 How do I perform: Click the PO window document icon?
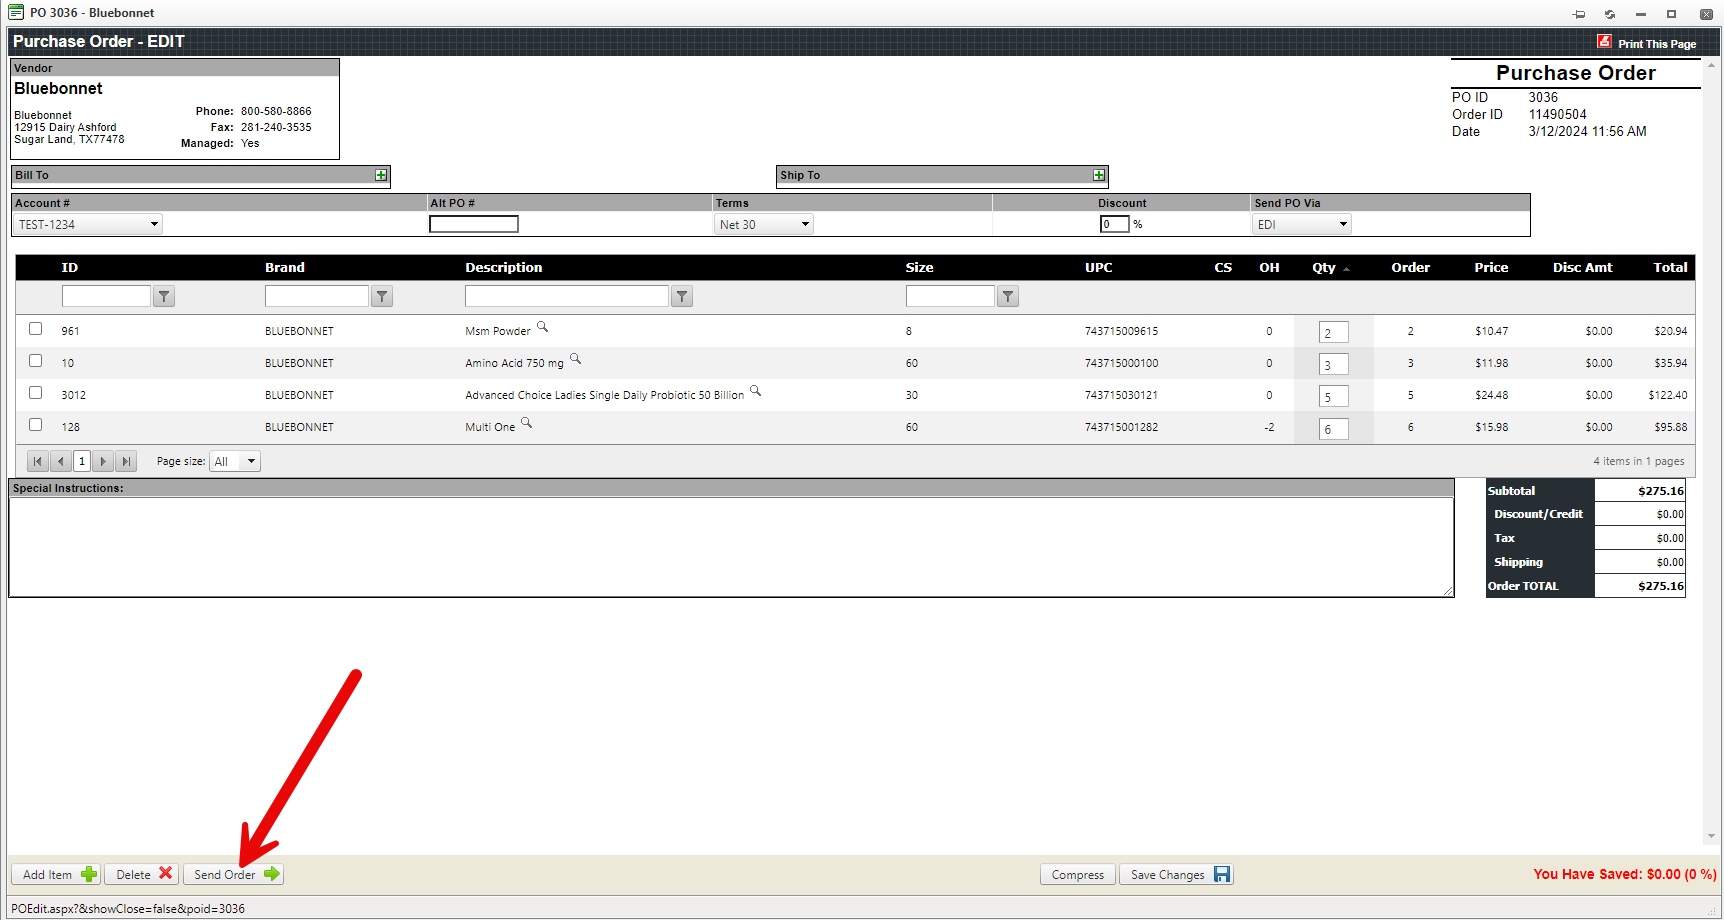point(16,12)
